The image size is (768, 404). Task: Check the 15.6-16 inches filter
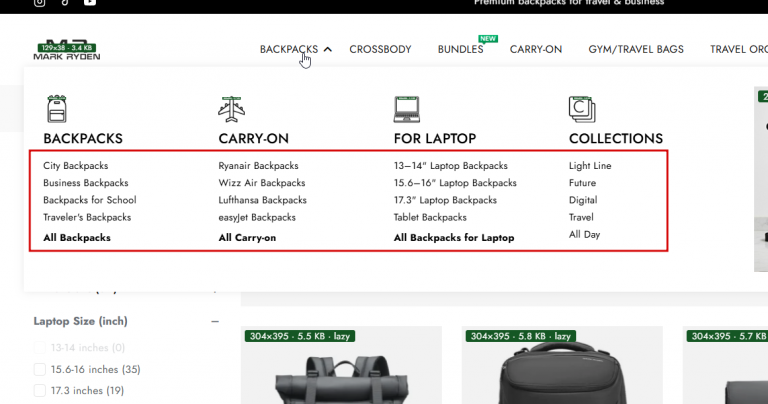click(x=40, y=369)
